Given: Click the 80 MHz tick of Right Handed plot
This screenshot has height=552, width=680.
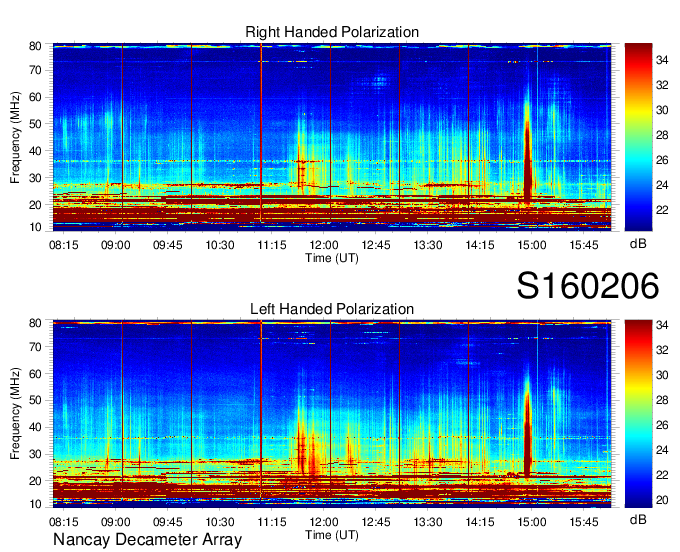Looking at the screenshot, I should pyautogui.click(x=35, y=46).
